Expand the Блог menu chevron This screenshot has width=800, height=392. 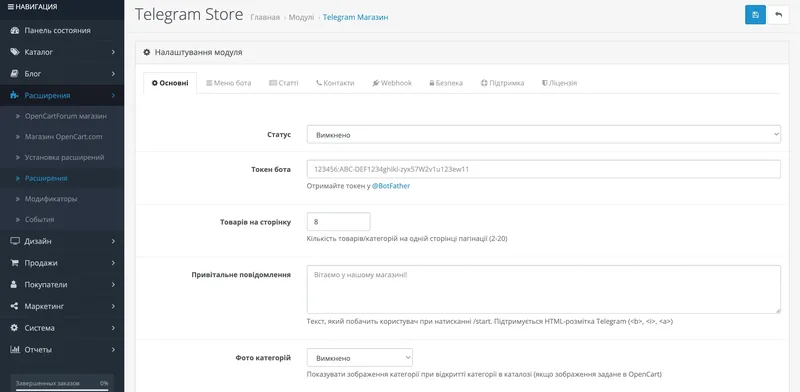pyautogui.click(x=113, y=74)
